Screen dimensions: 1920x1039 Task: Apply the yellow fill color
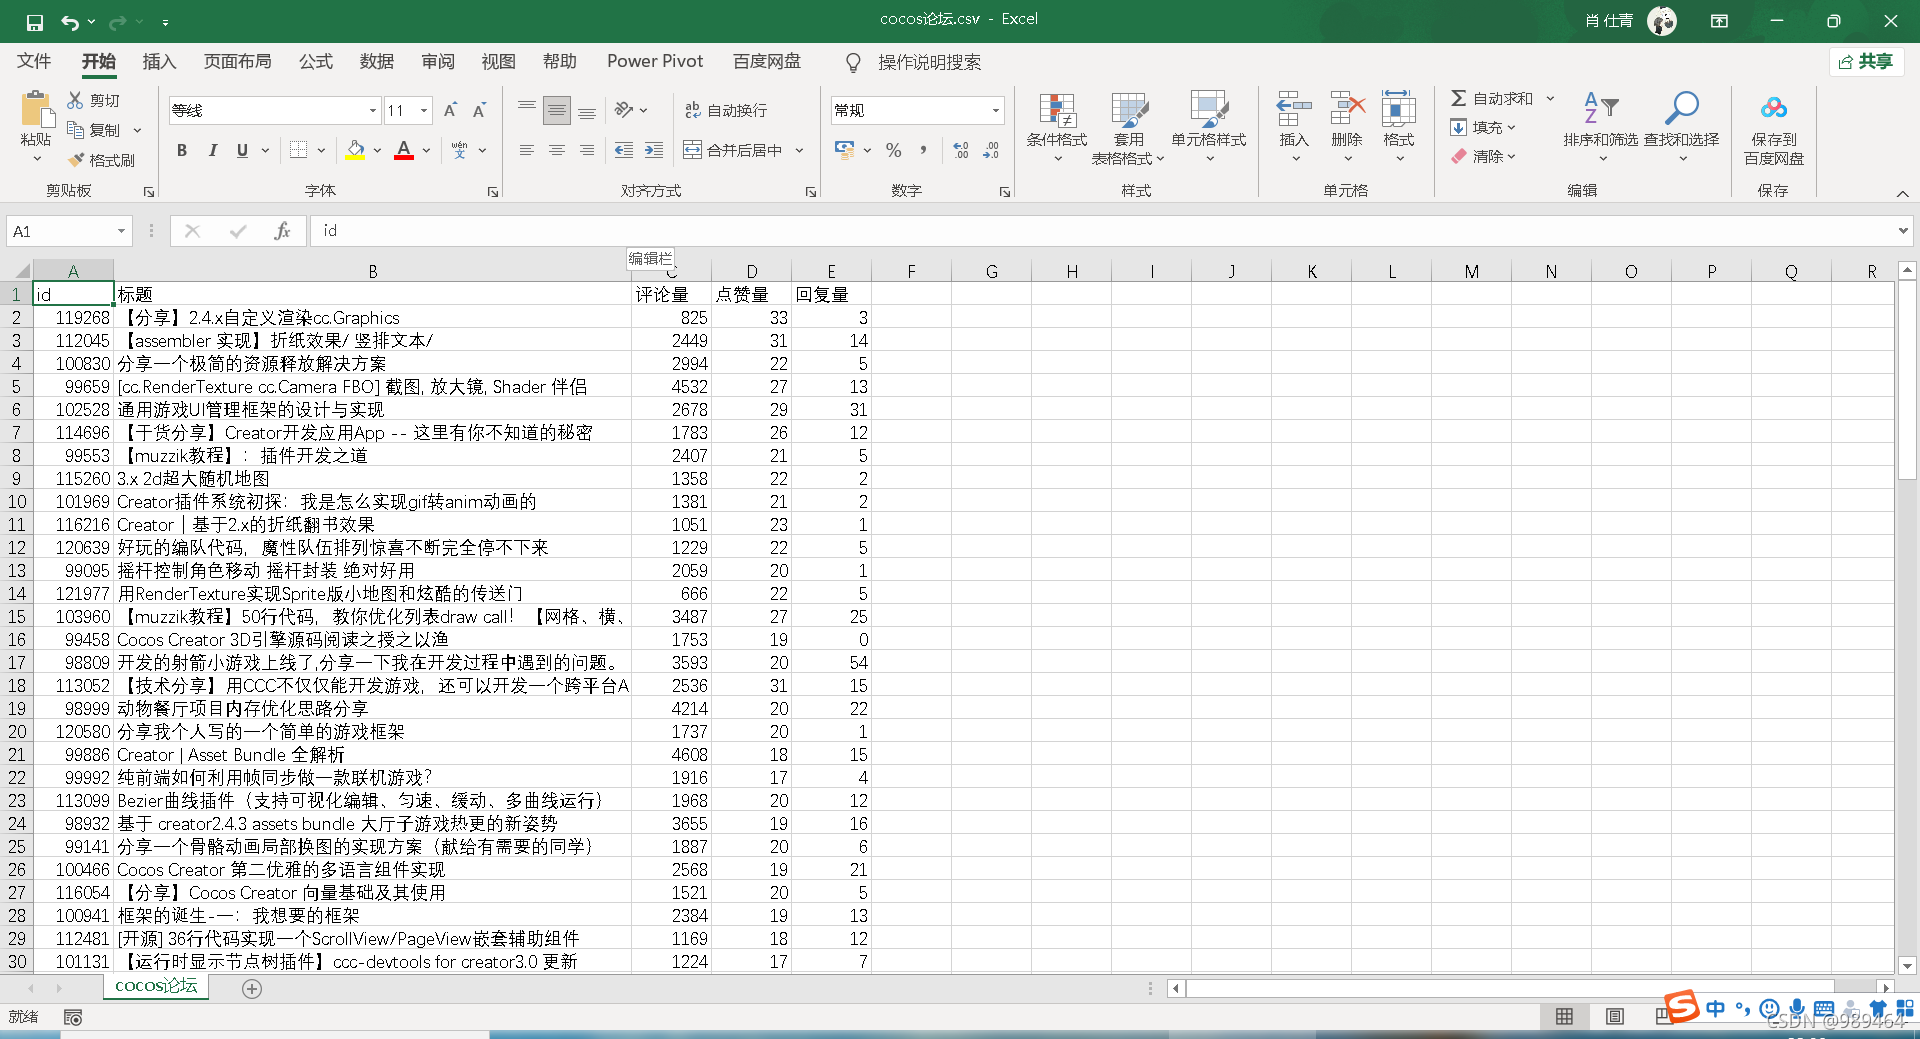tap(355, 150)
